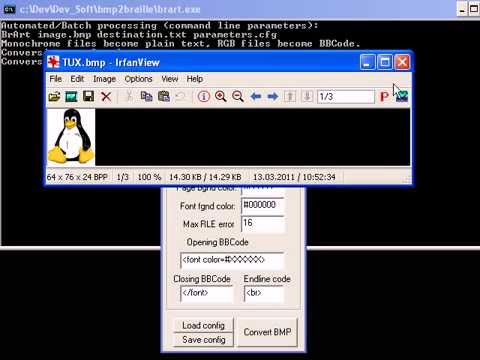
Task: Click the IrfanView title bar app icon
Action: coord(53,62)
